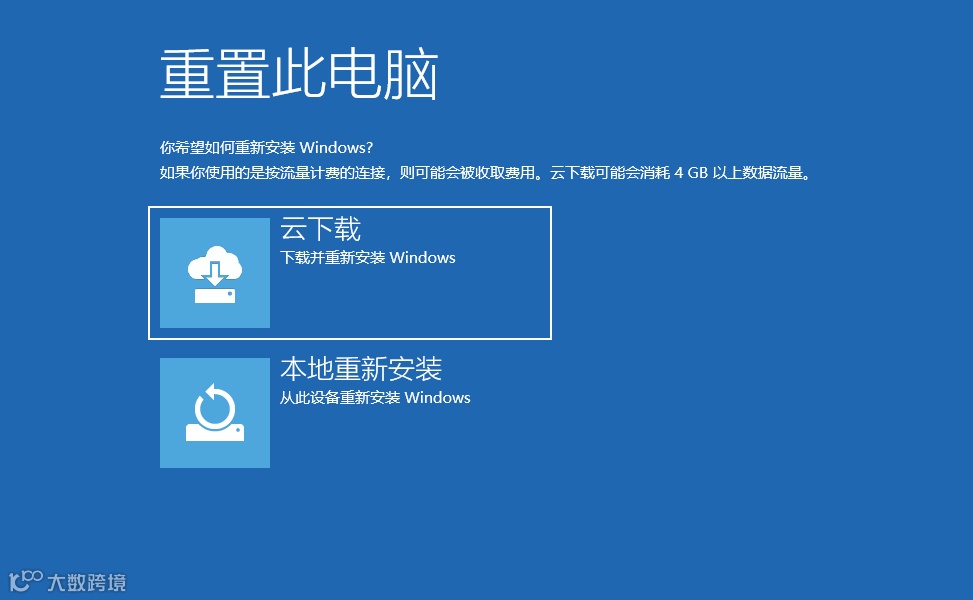The width and height of the screenshot is (973, 600).
Task: Click the local reinstall circular arrow icon
Action: click(215, 413)
